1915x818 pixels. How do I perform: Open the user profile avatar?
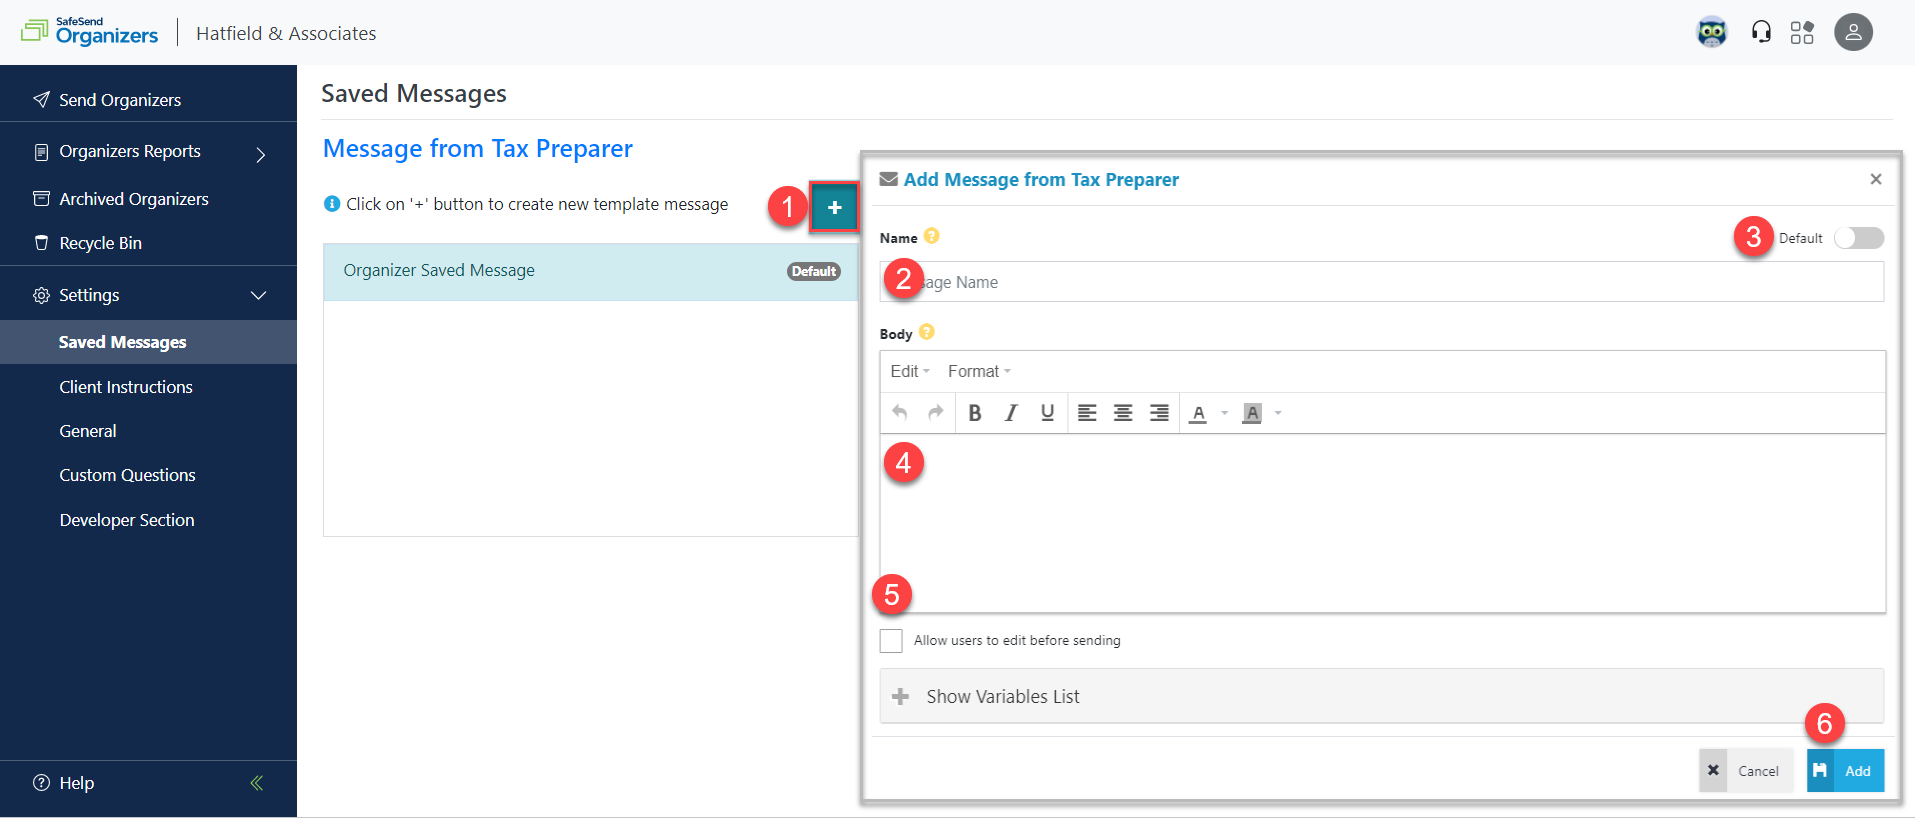[x=1853, y=32]
